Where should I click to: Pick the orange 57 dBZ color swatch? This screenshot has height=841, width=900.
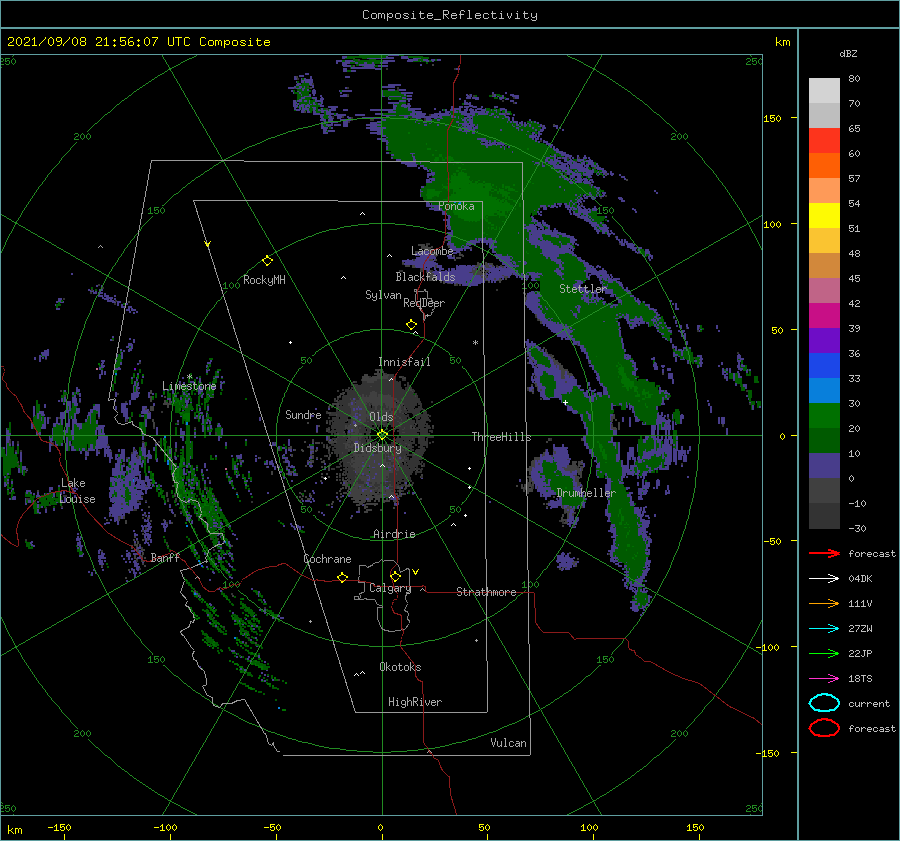pyautogui.click(x=824, y=166)
